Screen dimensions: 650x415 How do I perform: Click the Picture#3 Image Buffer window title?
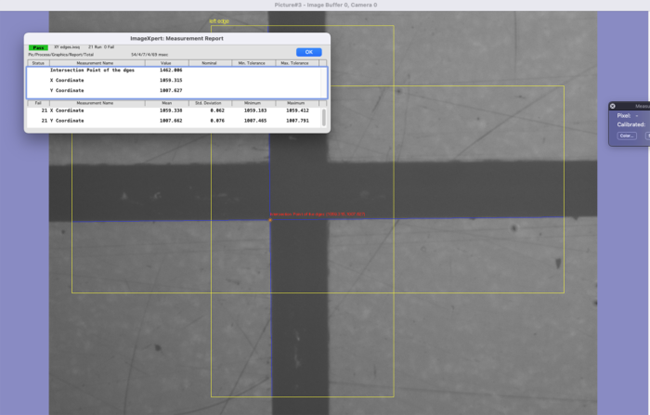coord(325,5)
